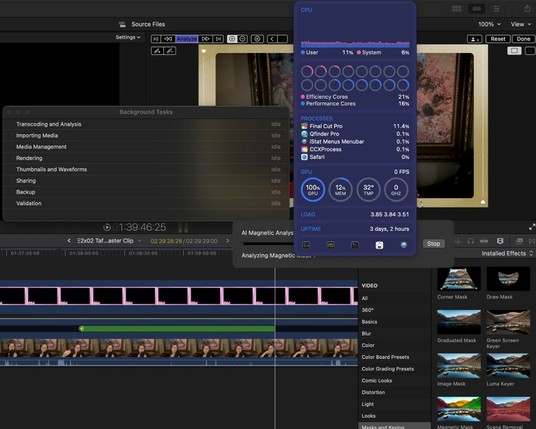Open the Settings dropdown
This screenshot has width=536, height=429.
[x=128, y=37]
